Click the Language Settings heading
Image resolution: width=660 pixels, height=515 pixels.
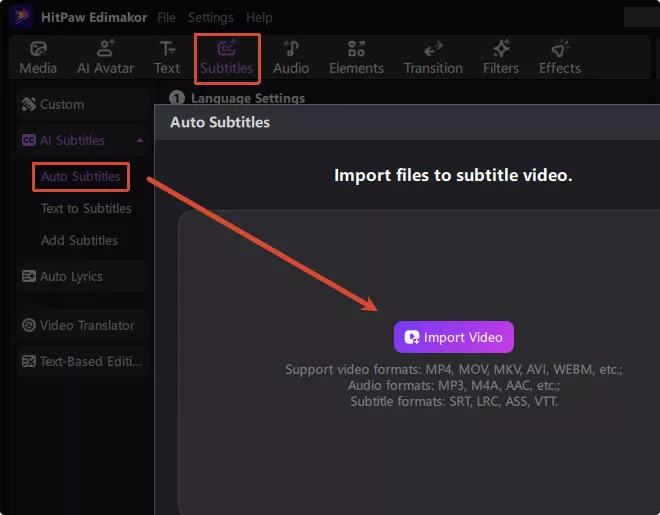[x=248, y=98]
